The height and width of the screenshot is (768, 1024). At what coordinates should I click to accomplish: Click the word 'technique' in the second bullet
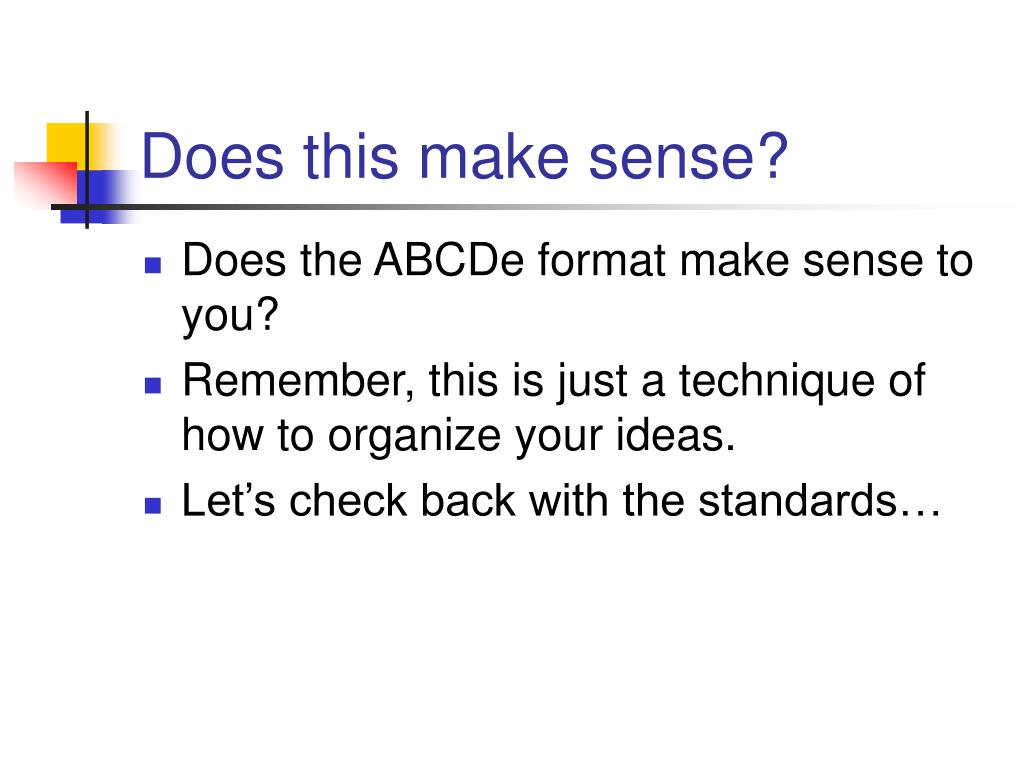(776, 381)
